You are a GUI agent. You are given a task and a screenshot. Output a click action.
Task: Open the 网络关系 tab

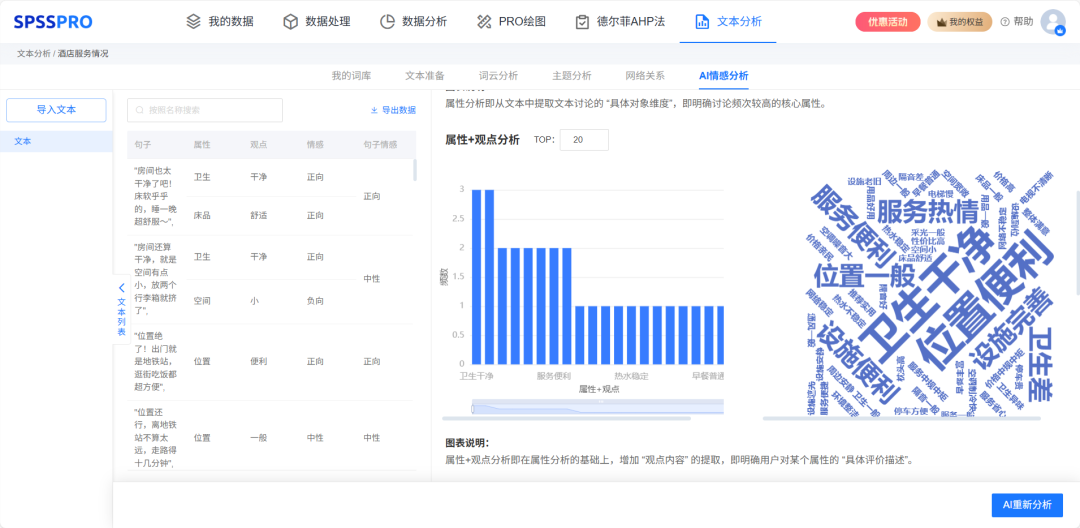point(645,76)
